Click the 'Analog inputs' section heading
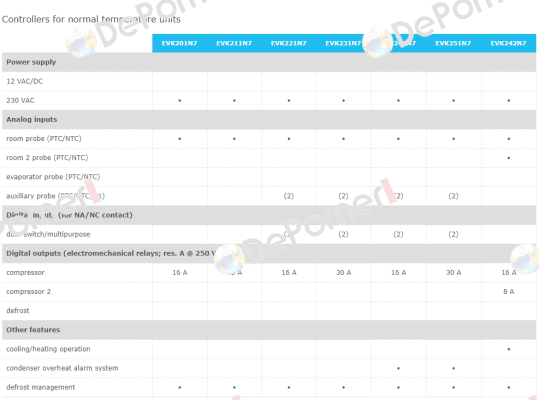This screenshot has width=539, height=400. pos(32,120)
